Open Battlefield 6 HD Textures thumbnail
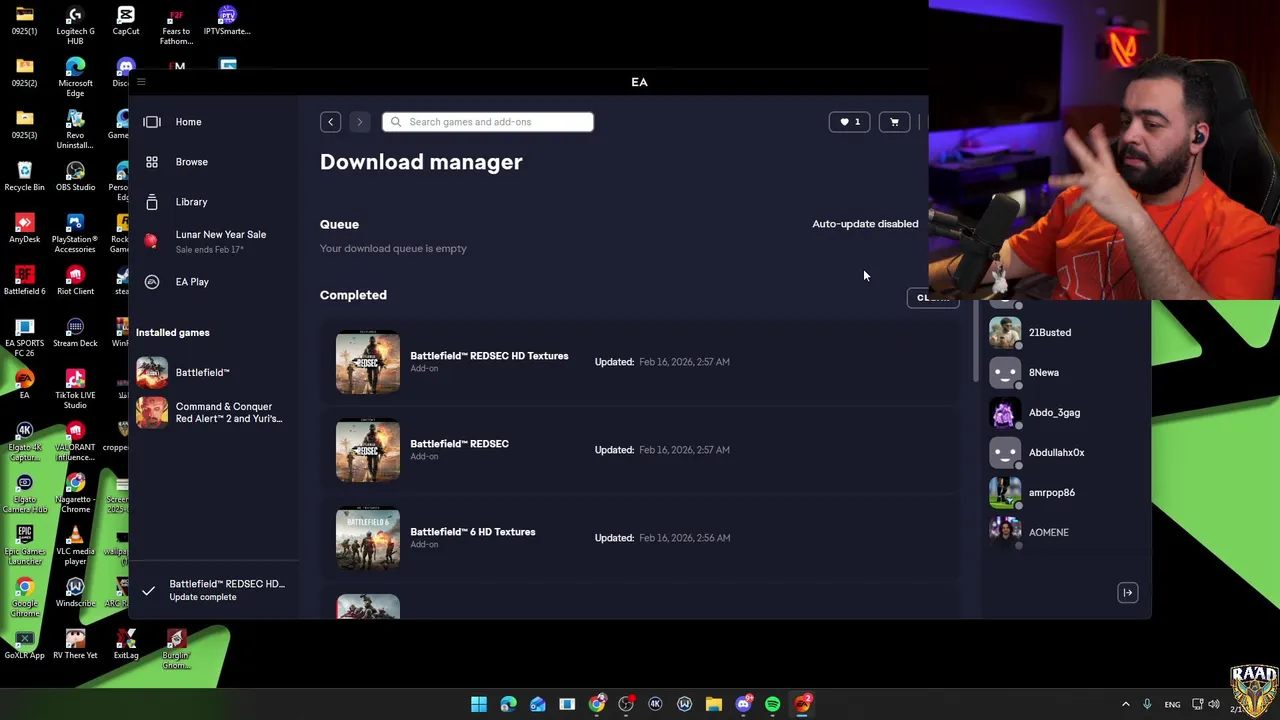The width and height of the screenshot is (1280, 720). (x=368, y=538)
